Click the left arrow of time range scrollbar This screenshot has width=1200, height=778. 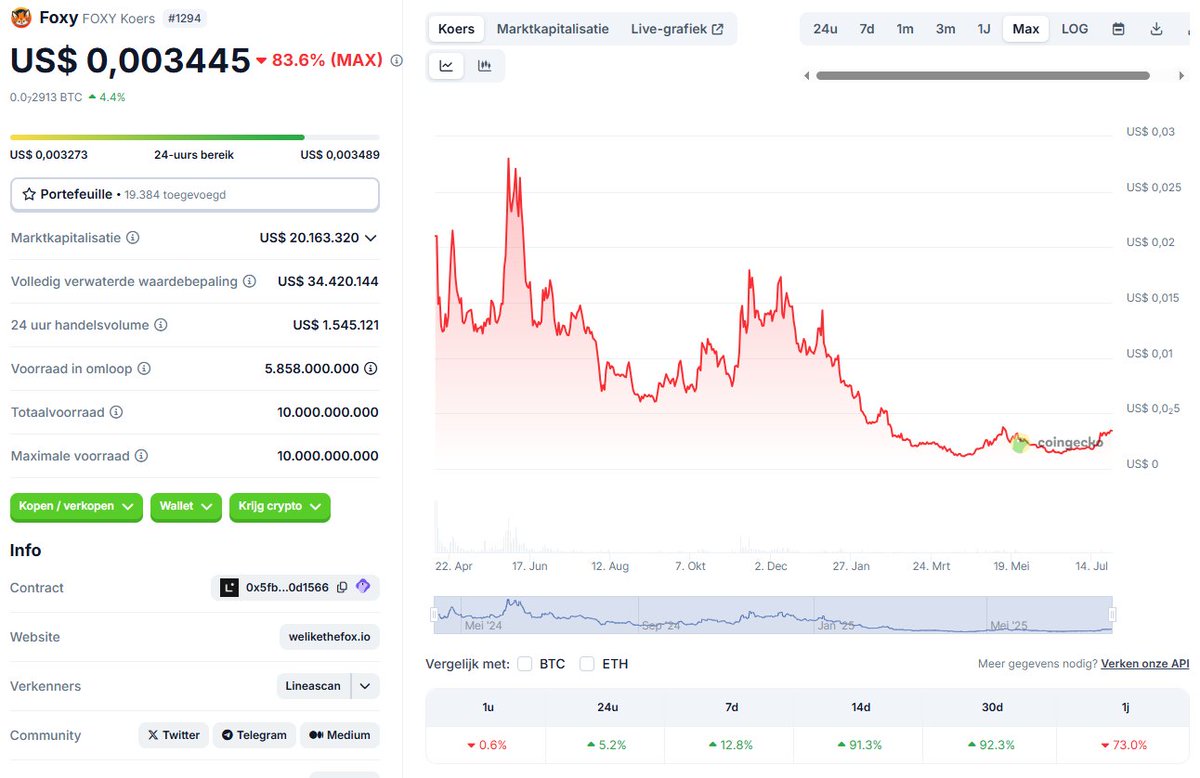tap(807, 76)
